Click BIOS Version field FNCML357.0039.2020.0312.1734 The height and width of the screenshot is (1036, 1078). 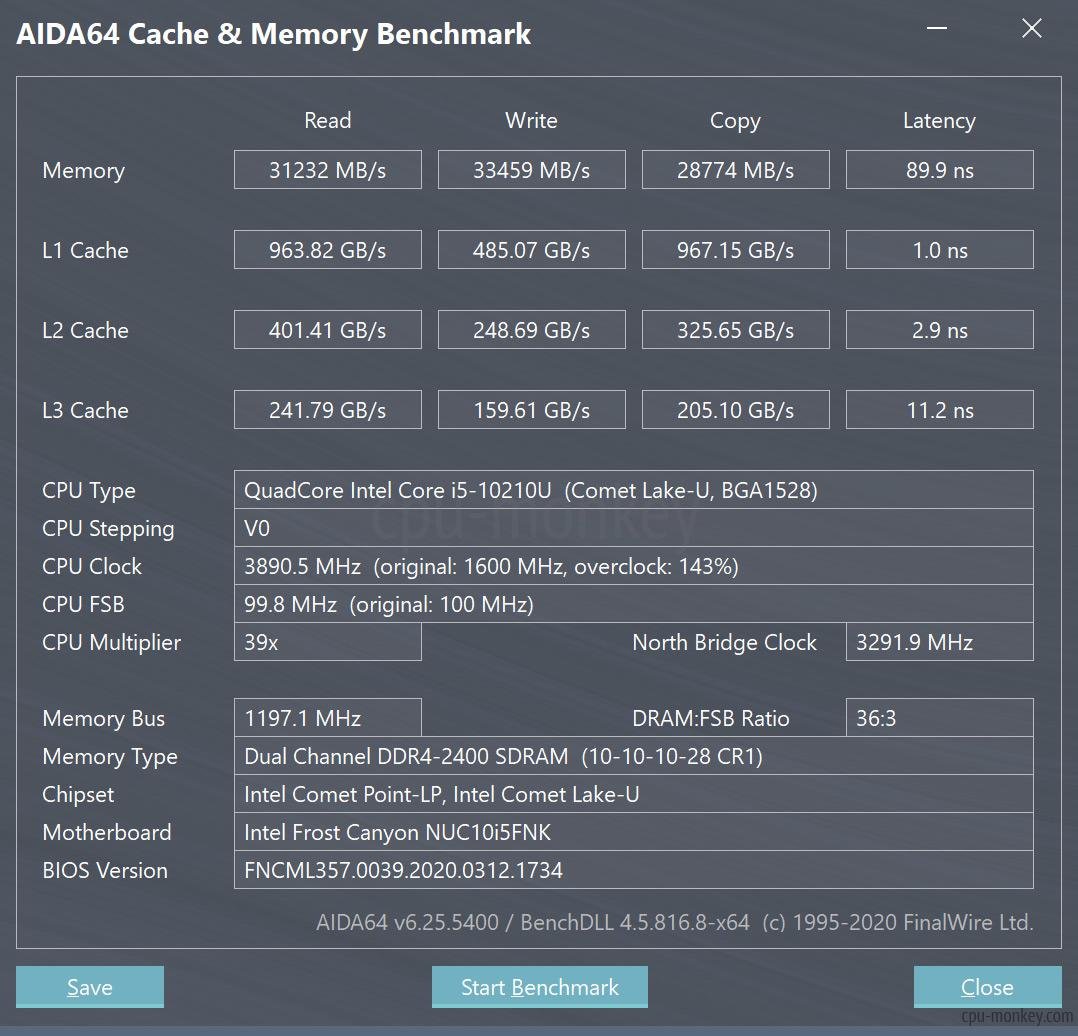tap(633, 870)
